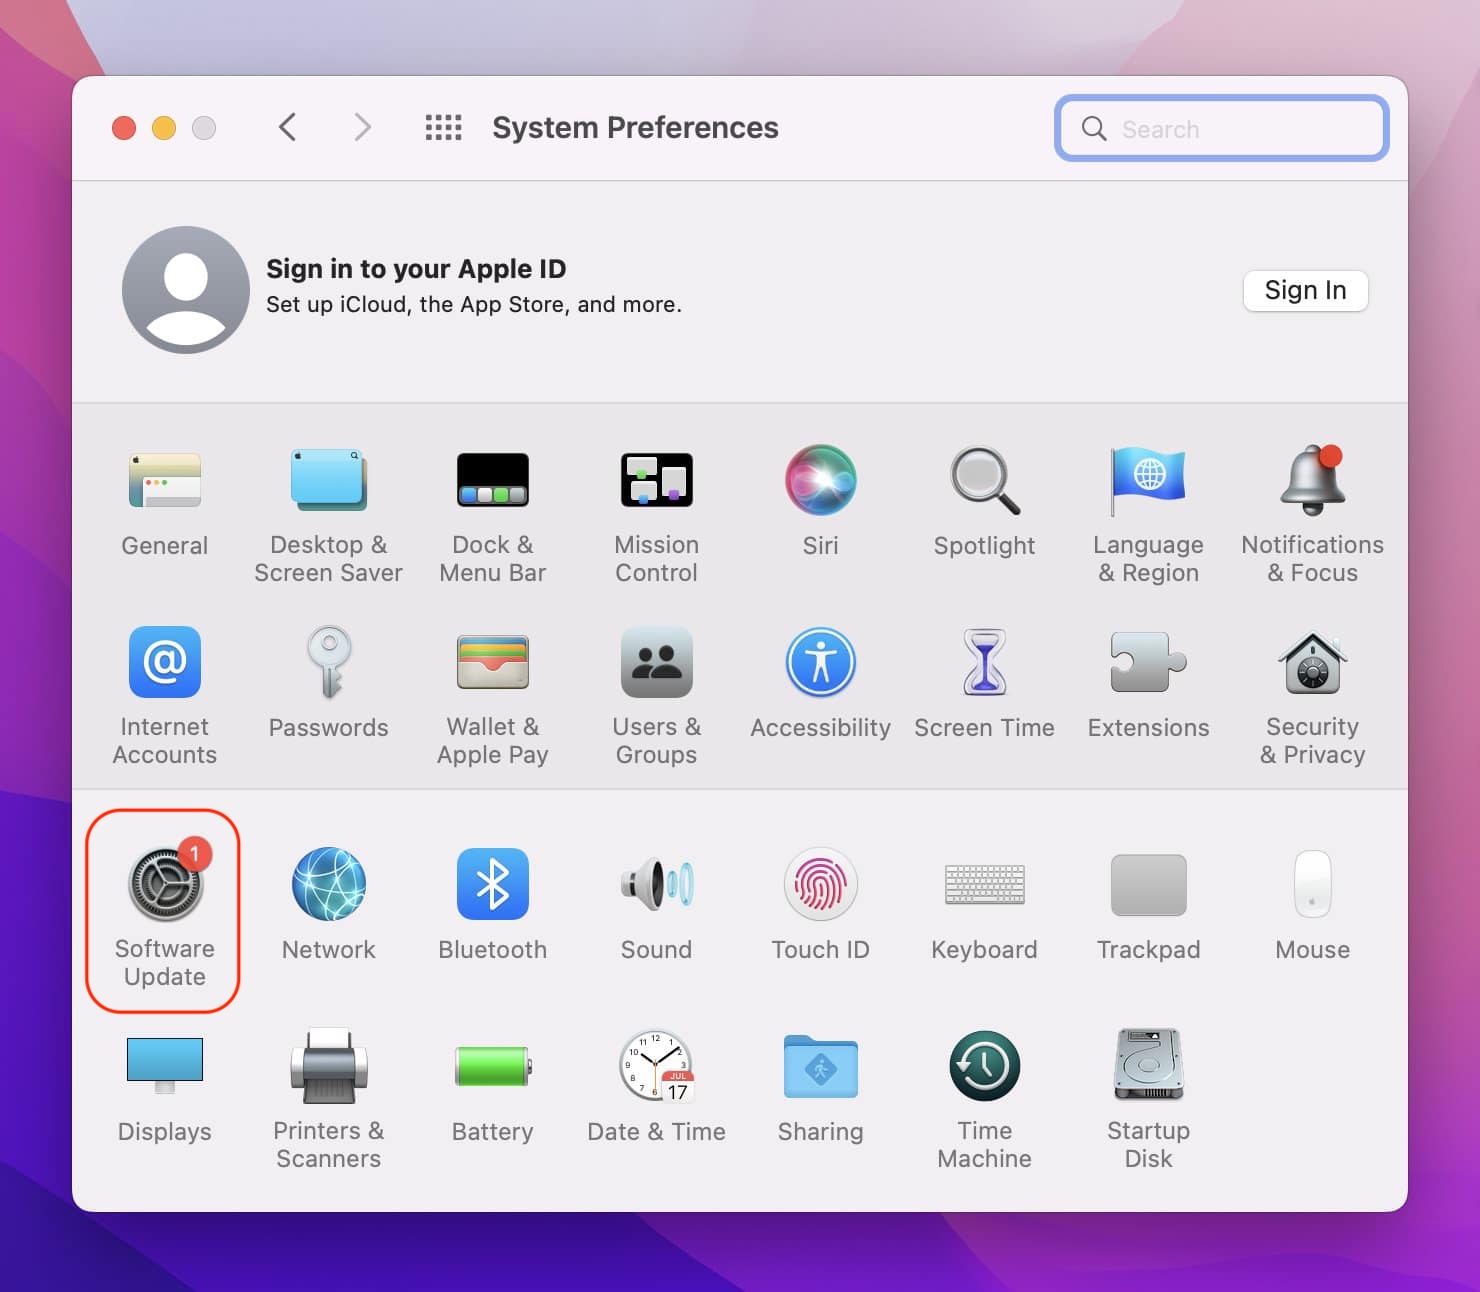Open Notifications & Focus preferences
This screenshot has width=1480, height=1292.
pyautogui.click(x=1312, y=481)
